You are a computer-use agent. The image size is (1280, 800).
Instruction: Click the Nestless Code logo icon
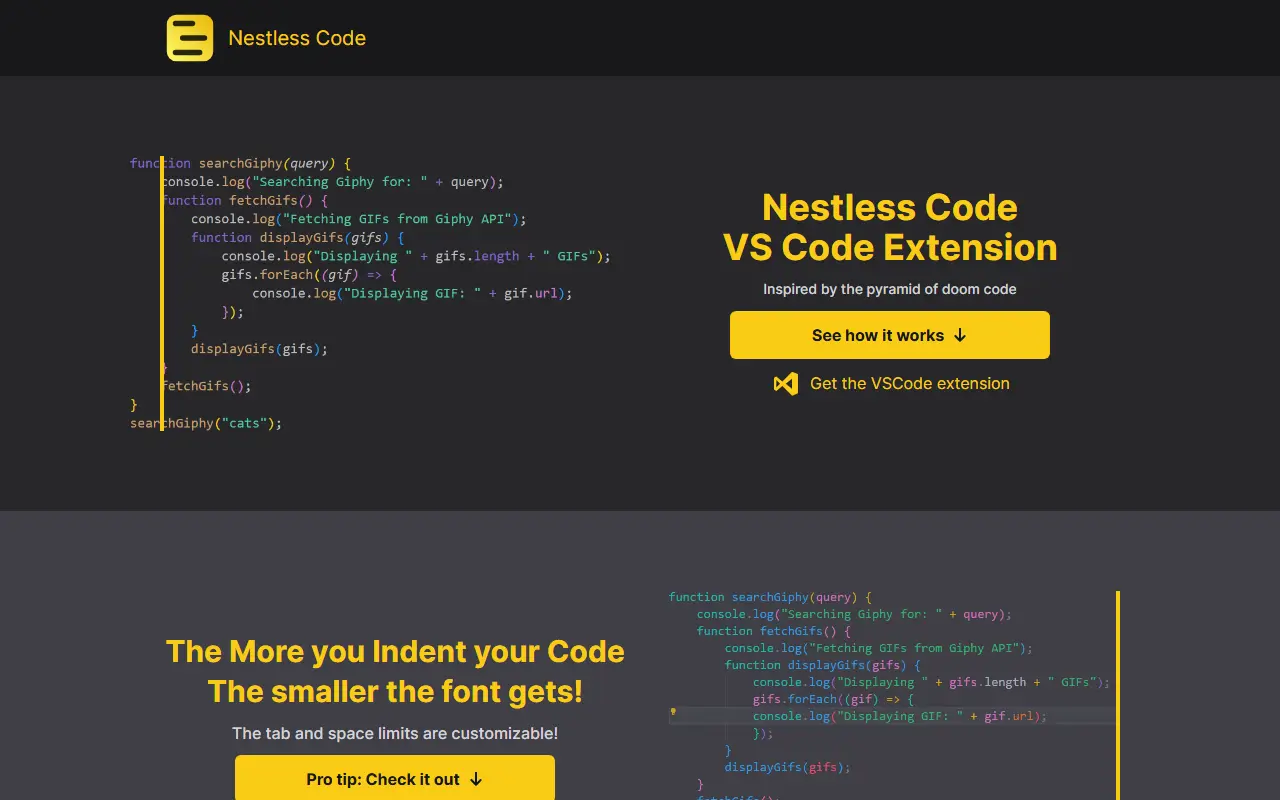click(x=190, y=38)
